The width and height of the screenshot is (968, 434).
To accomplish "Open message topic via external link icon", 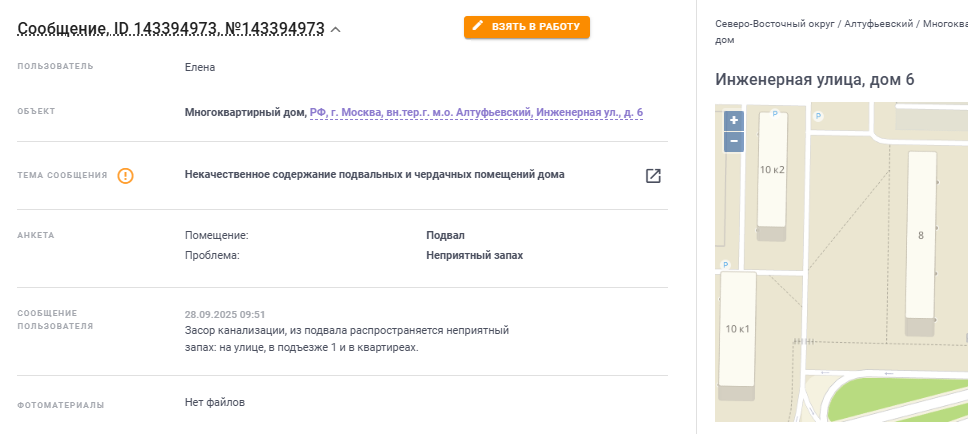I will coord(653,176).
